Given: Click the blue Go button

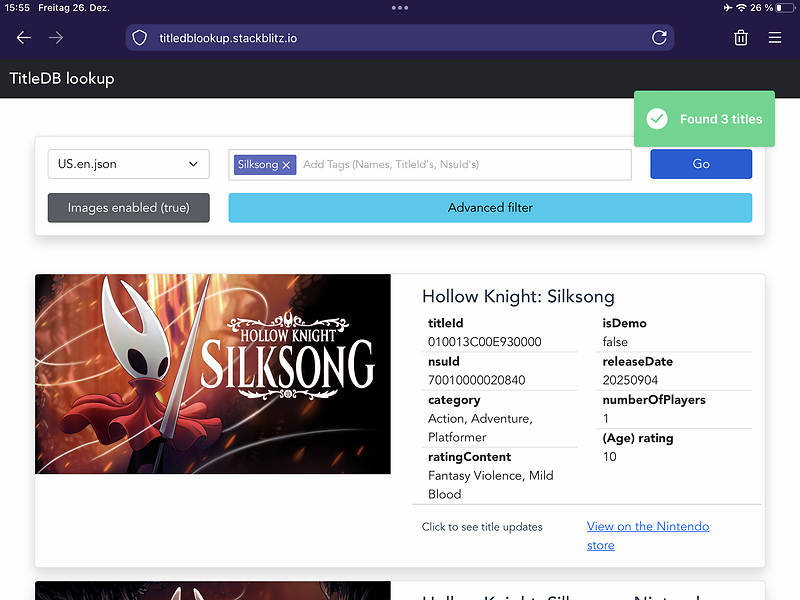Looking at the screenshot, I should (701, 164).
